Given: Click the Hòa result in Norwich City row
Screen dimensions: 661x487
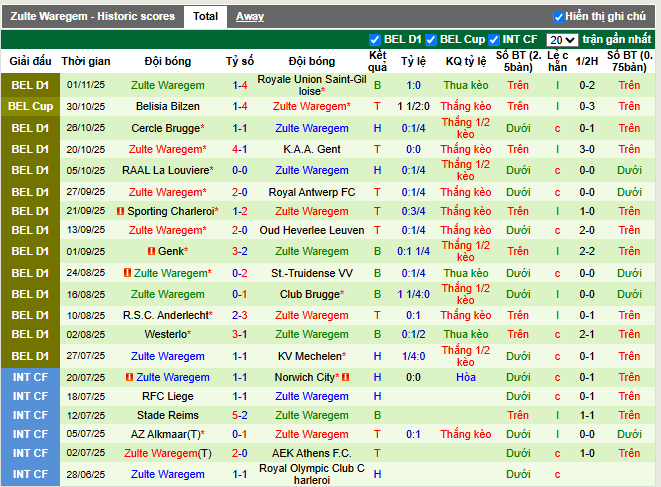Looking at the screenshot, I should coord(466,377).
